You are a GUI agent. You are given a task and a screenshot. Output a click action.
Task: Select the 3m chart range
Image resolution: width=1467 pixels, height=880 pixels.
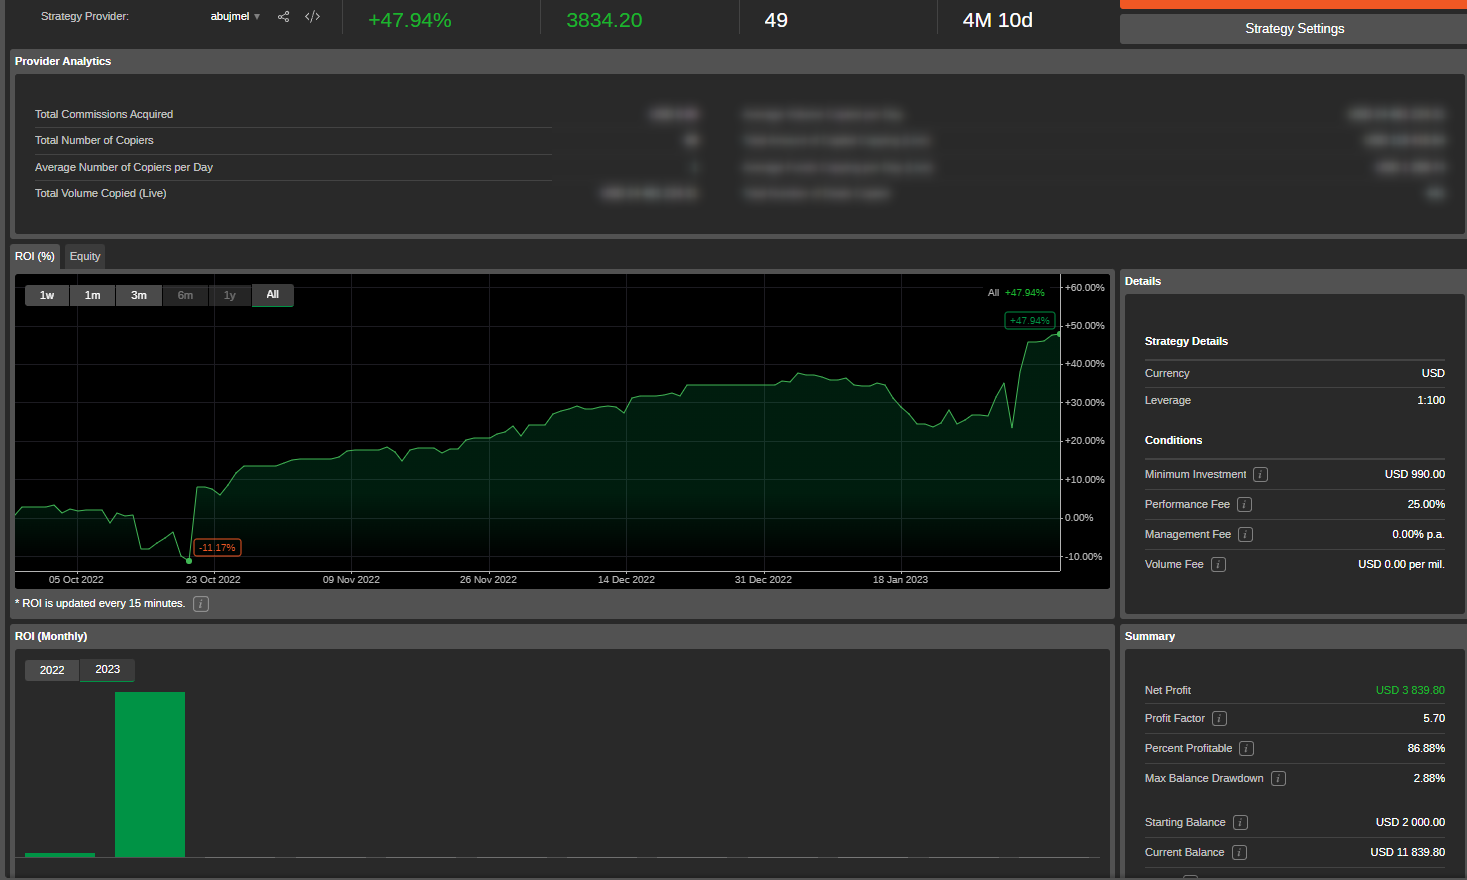coord(139,295)
